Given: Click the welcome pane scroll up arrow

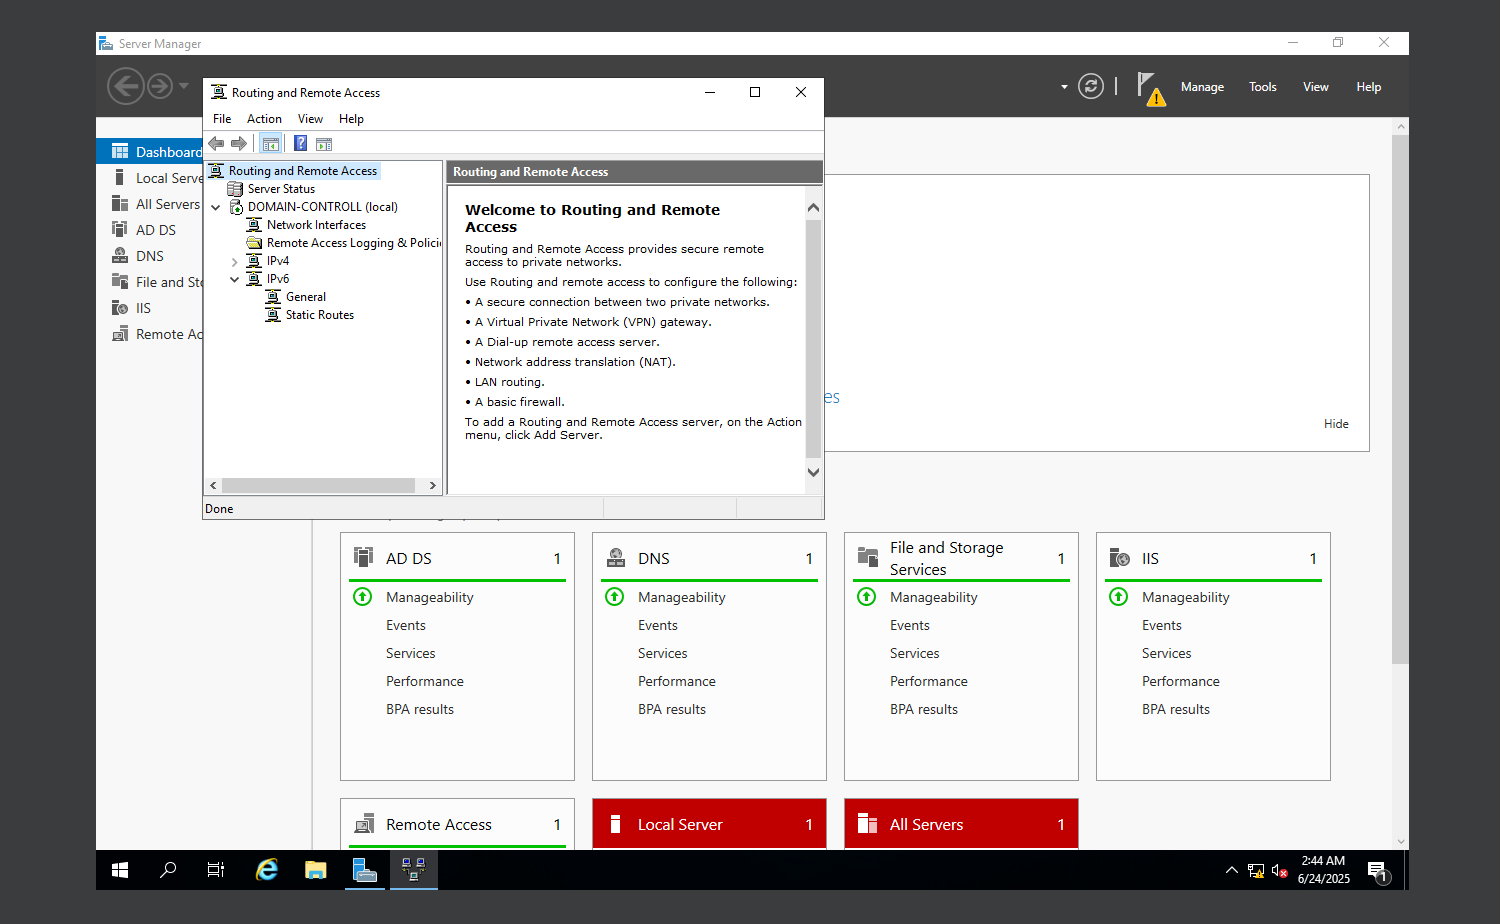Looking at the screenshot, I should (813, 208).
